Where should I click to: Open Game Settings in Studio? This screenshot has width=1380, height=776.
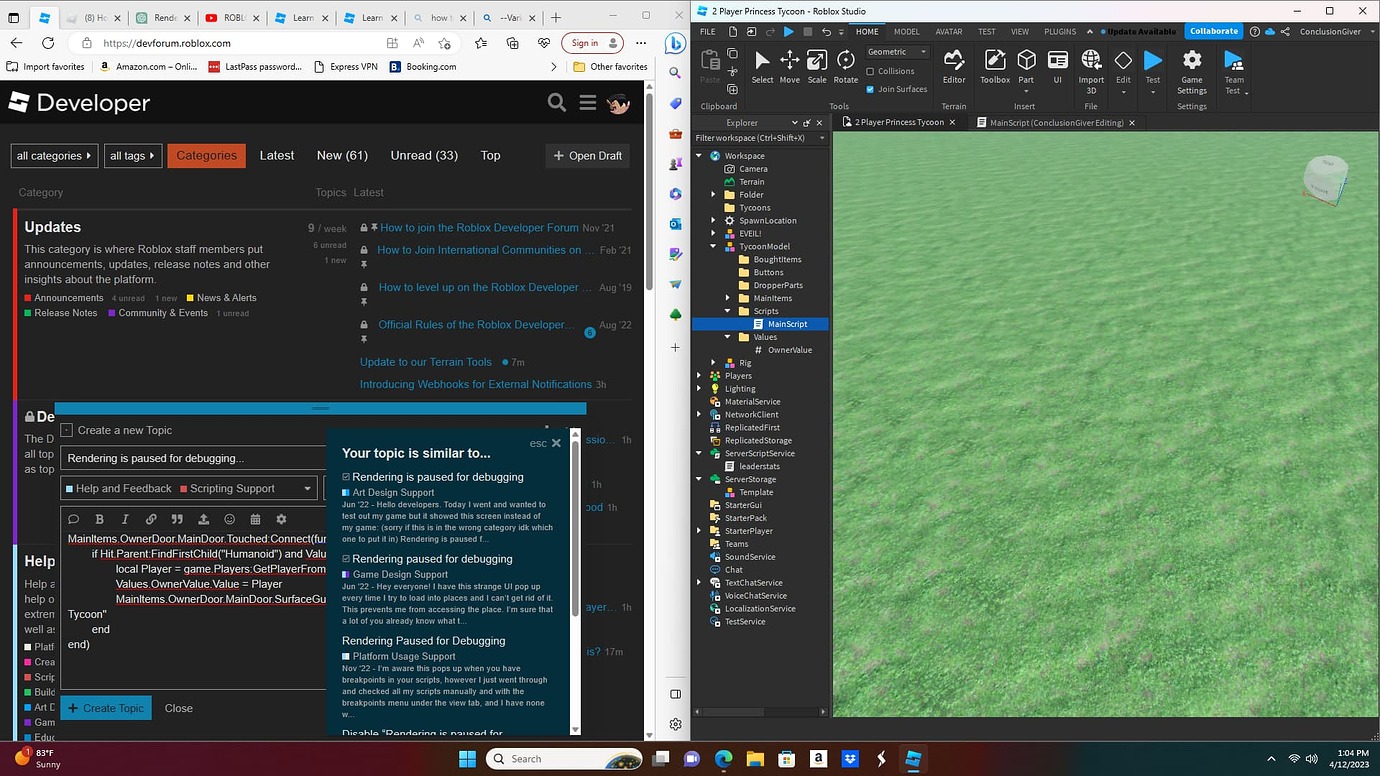point(1192,70)
